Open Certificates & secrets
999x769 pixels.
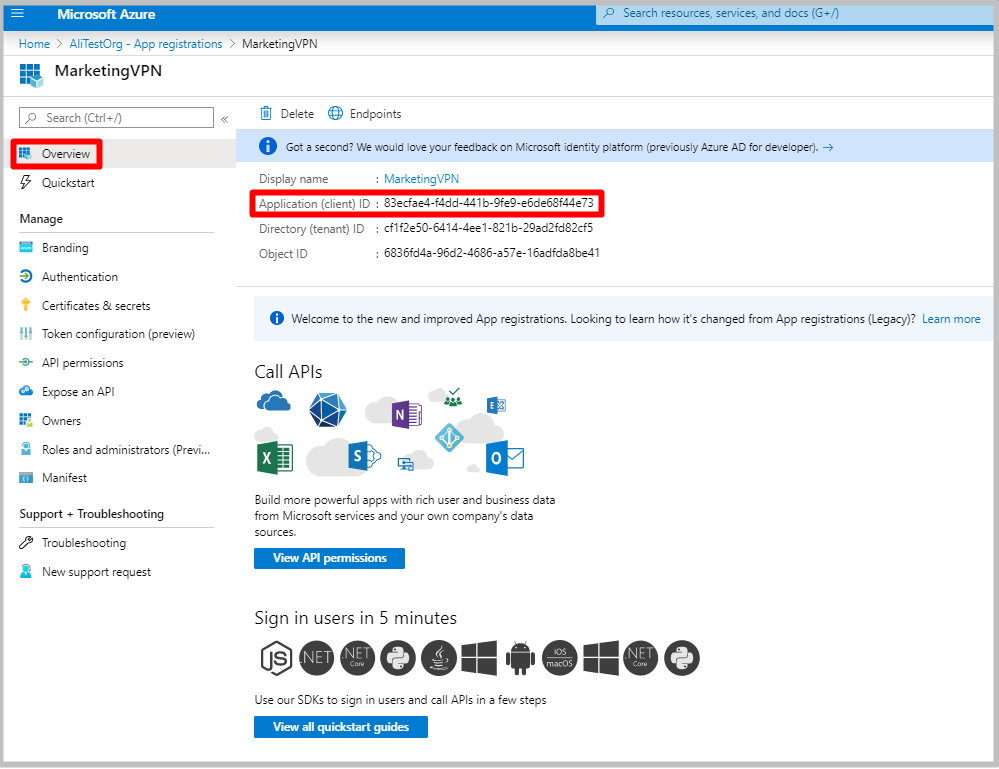(96, 306)
